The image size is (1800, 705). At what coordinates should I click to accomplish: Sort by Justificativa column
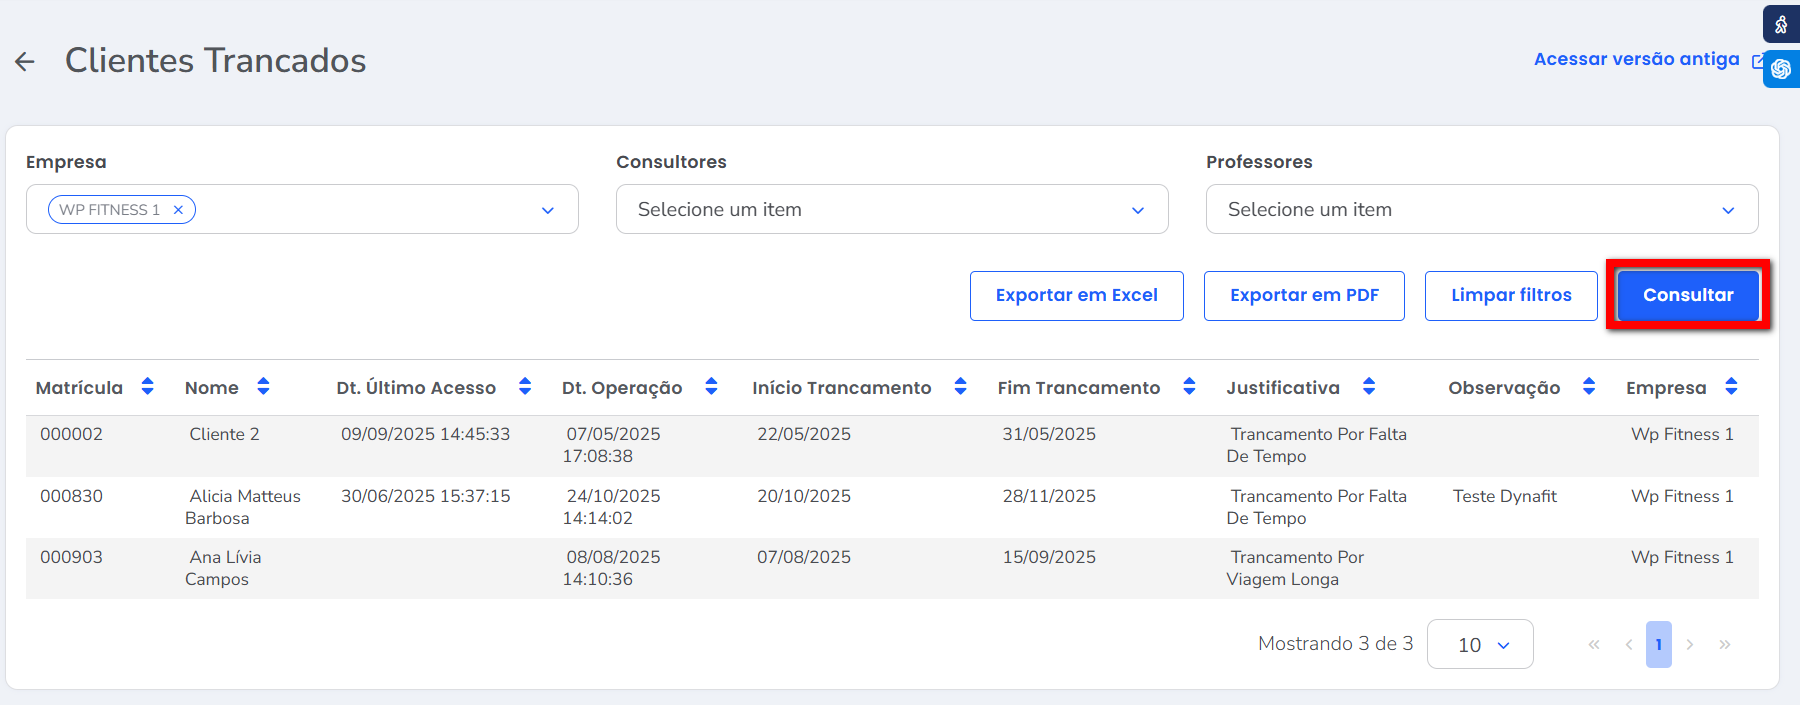point(1369,387)
